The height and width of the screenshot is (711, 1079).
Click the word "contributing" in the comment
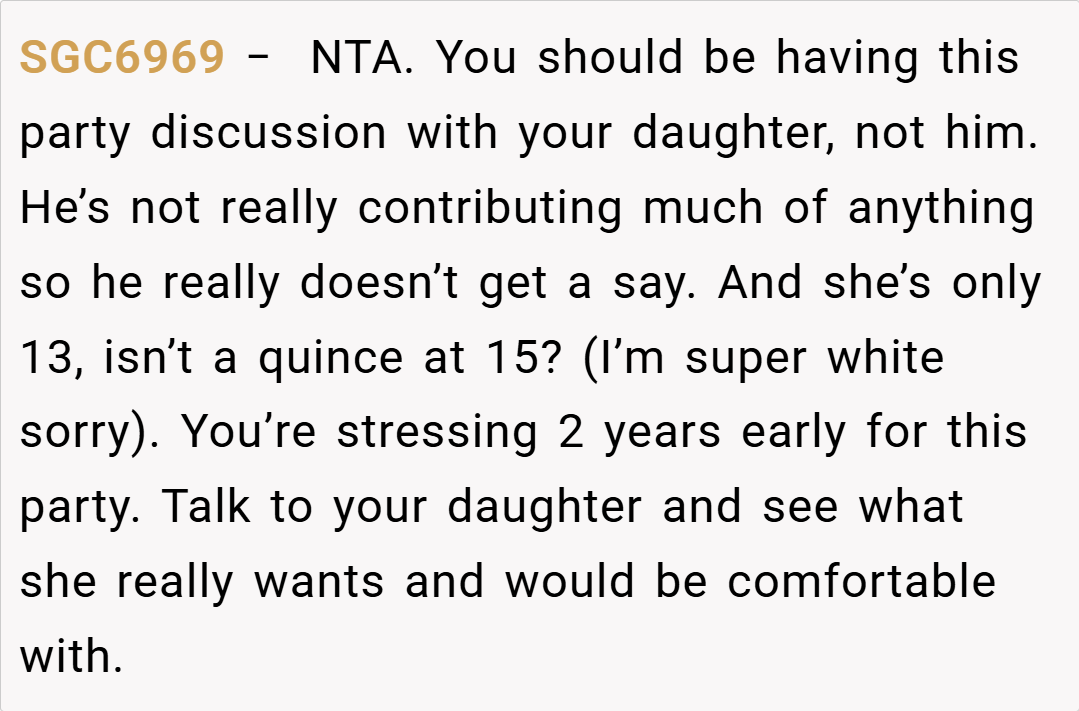(x=490, y=208)
